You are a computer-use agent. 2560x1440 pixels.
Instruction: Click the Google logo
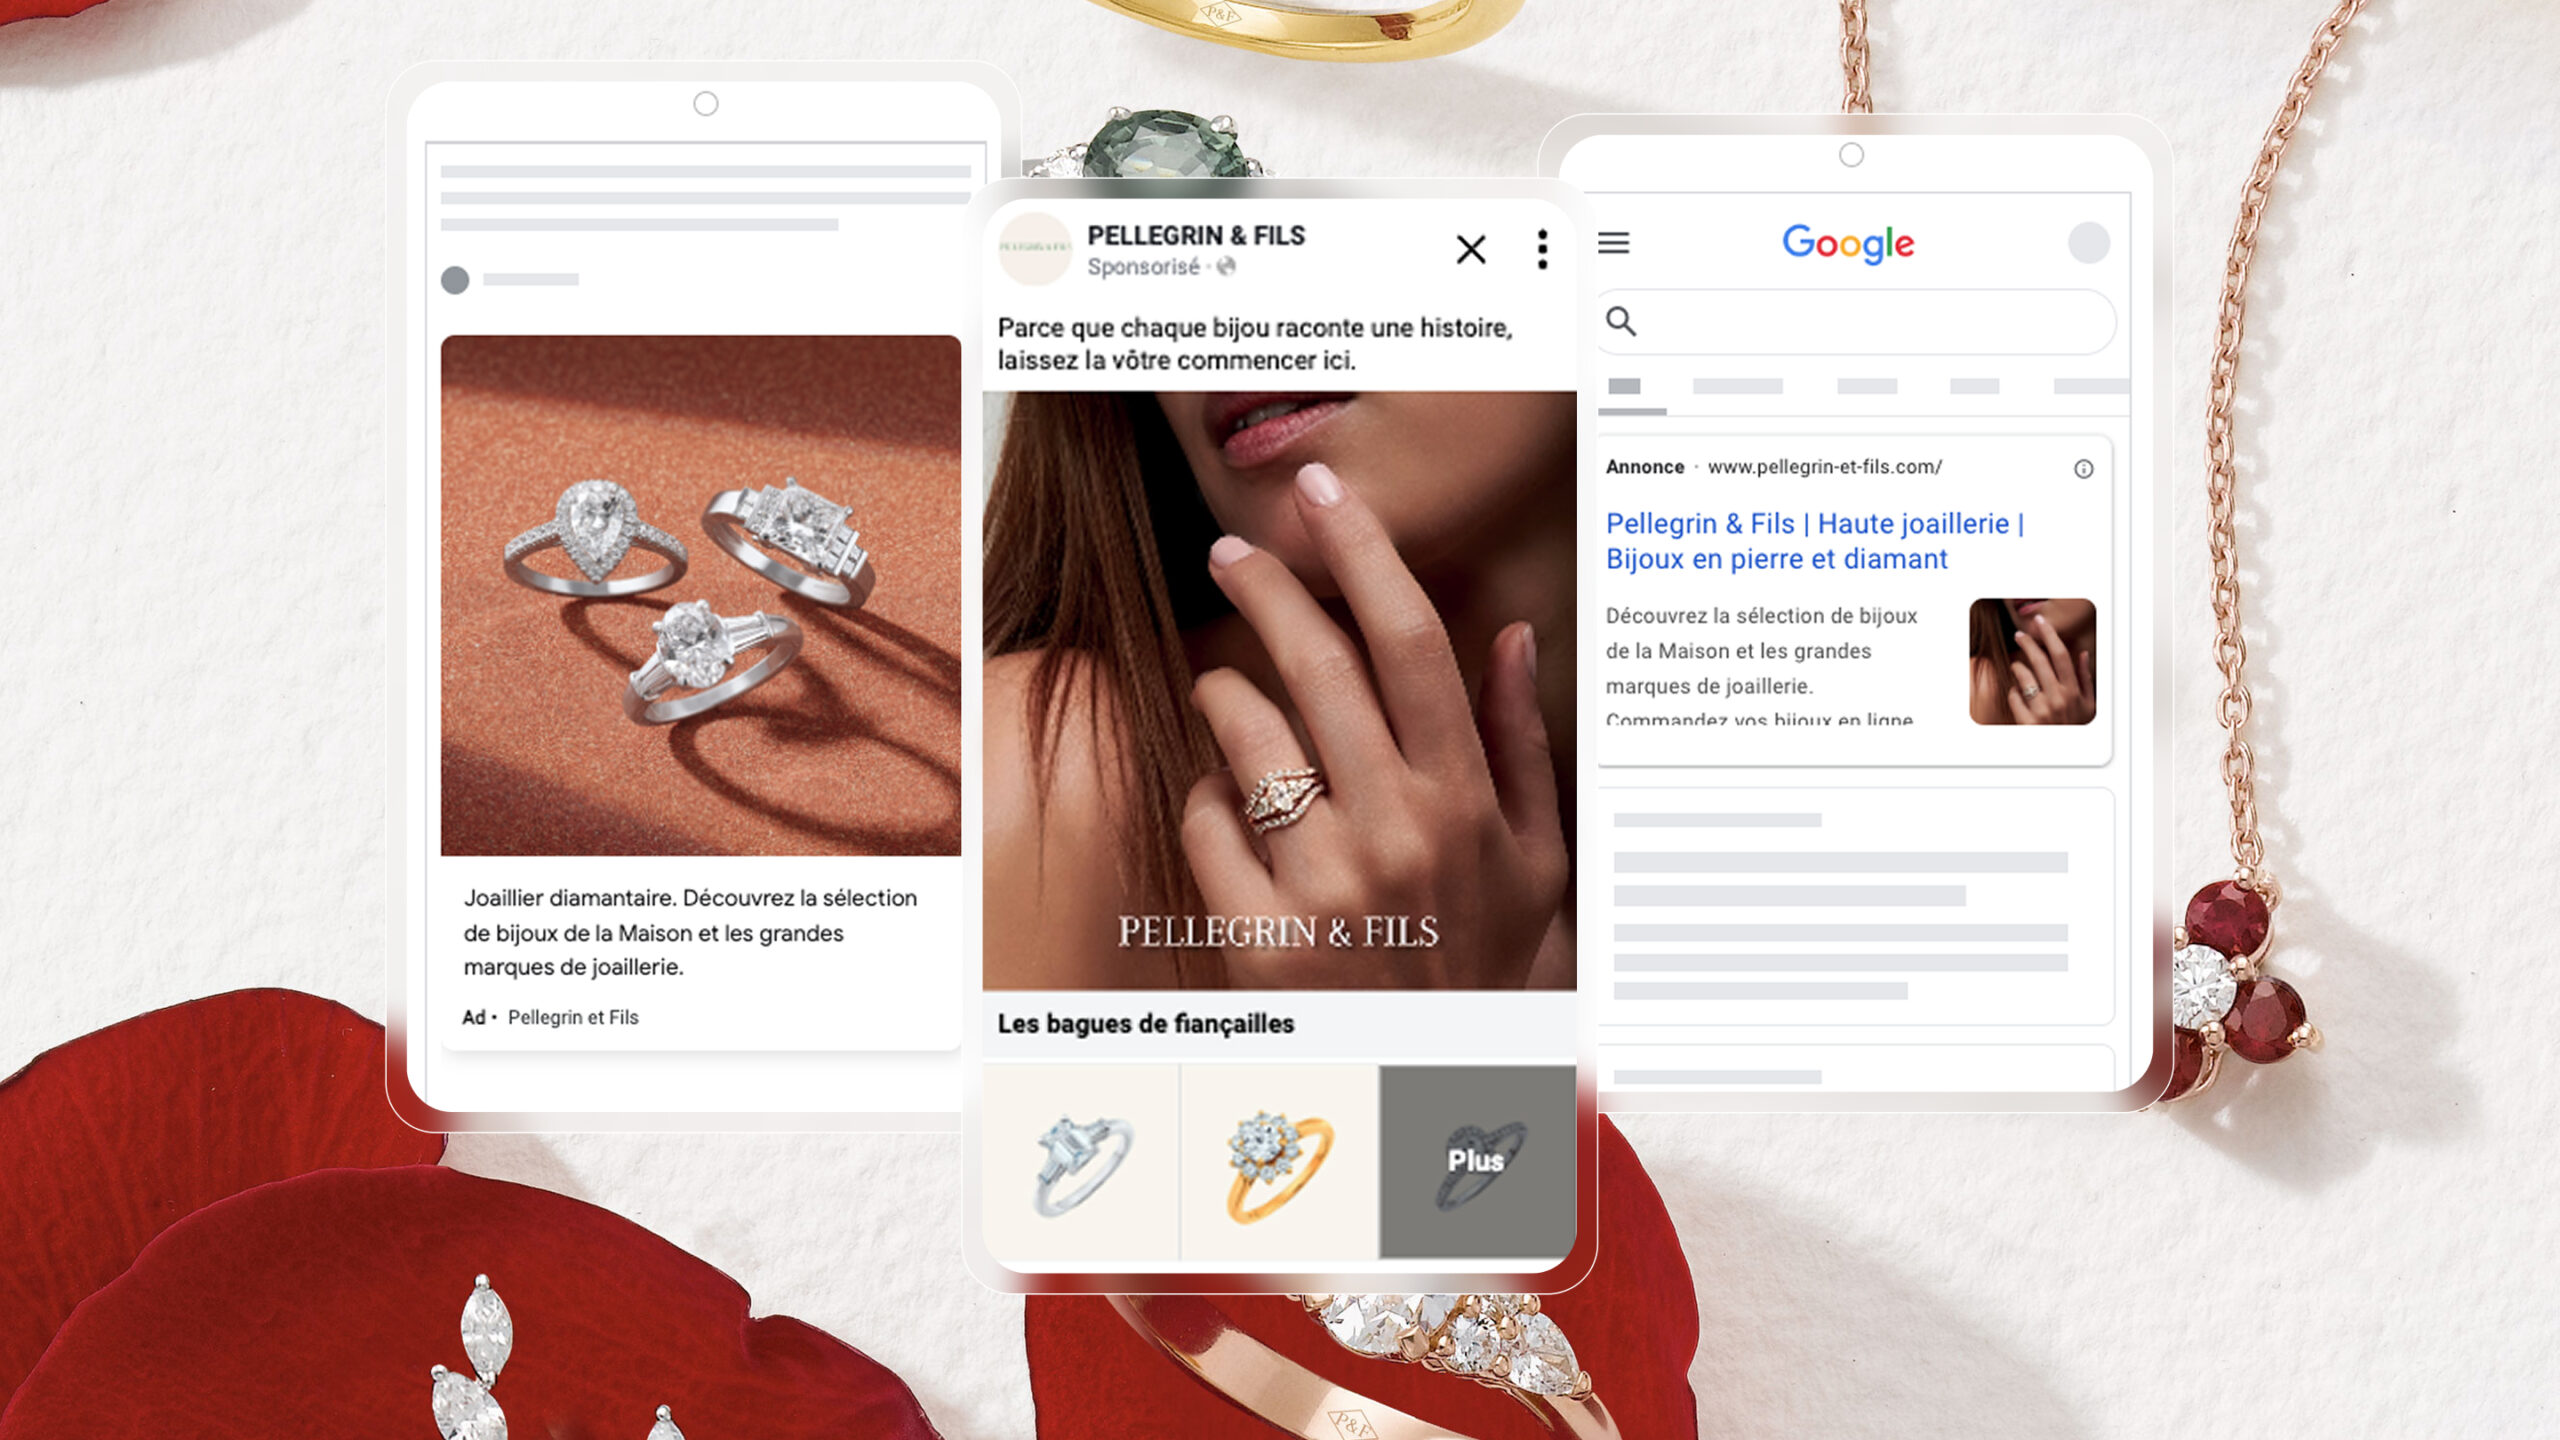[1848, 243]
